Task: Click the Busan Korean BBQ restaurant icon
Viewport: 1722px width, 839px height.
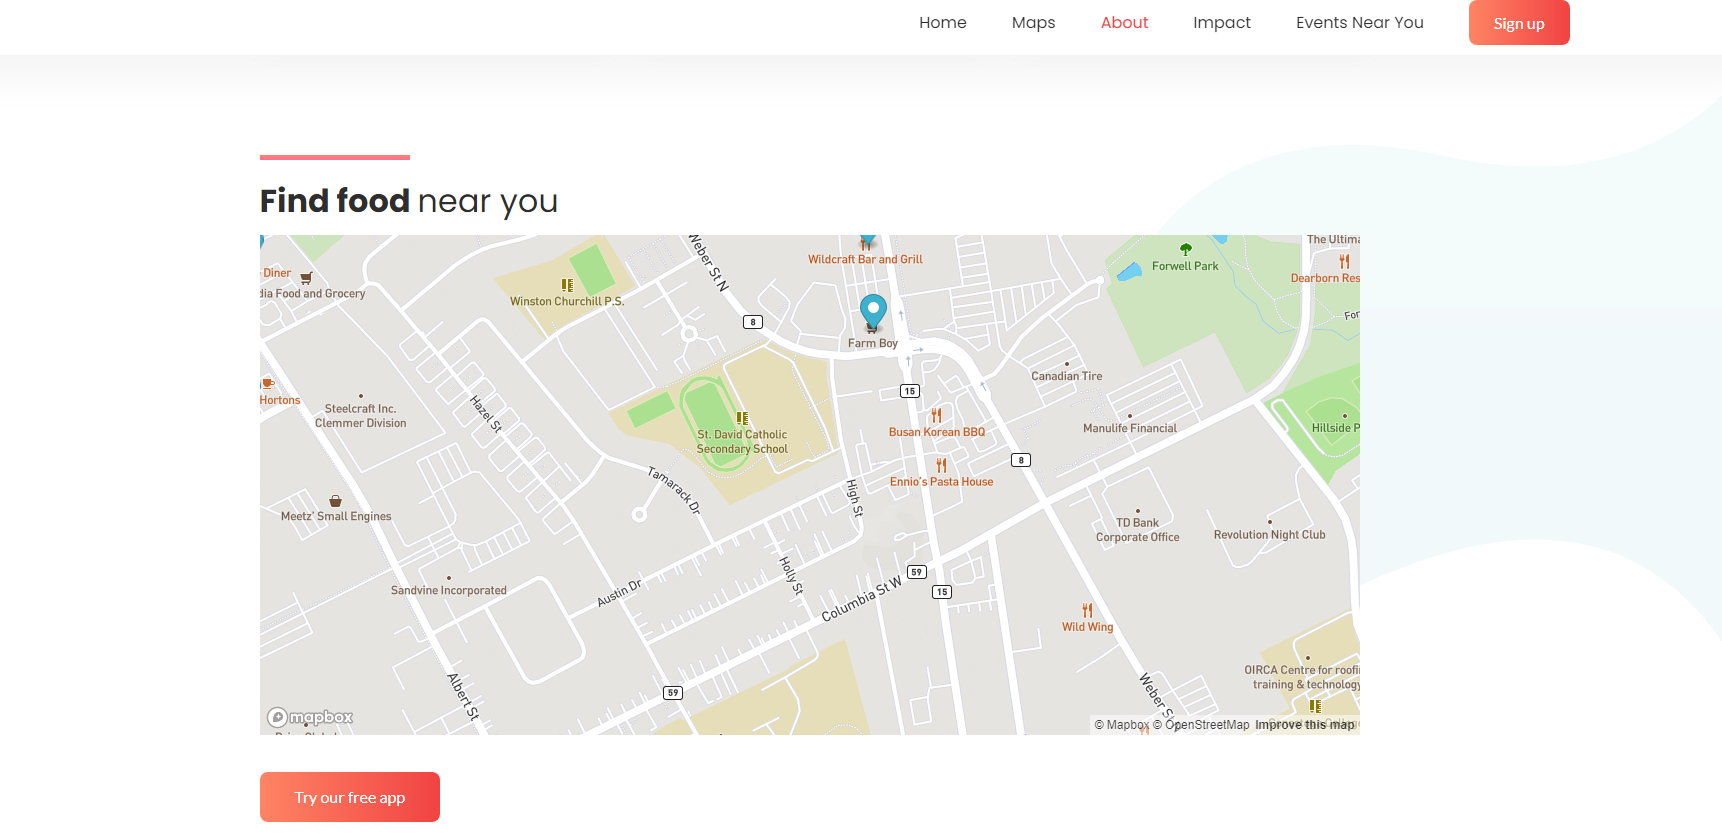Action: pos(936,415)
